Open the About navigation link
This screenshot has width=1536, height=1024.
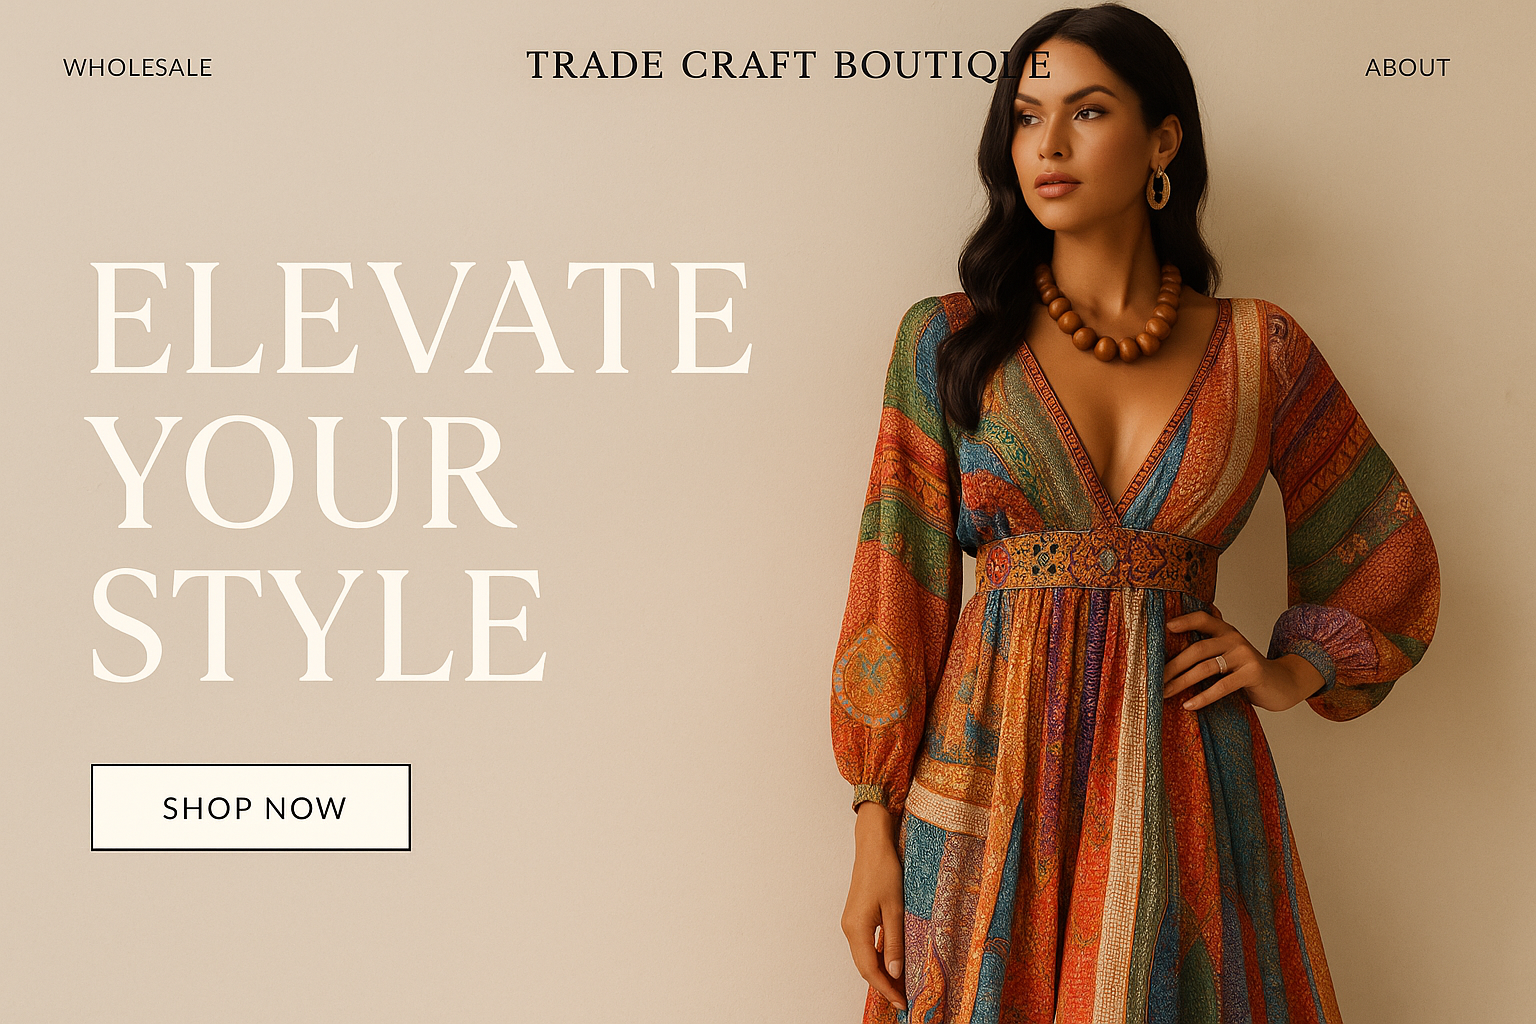[1407, 67]
